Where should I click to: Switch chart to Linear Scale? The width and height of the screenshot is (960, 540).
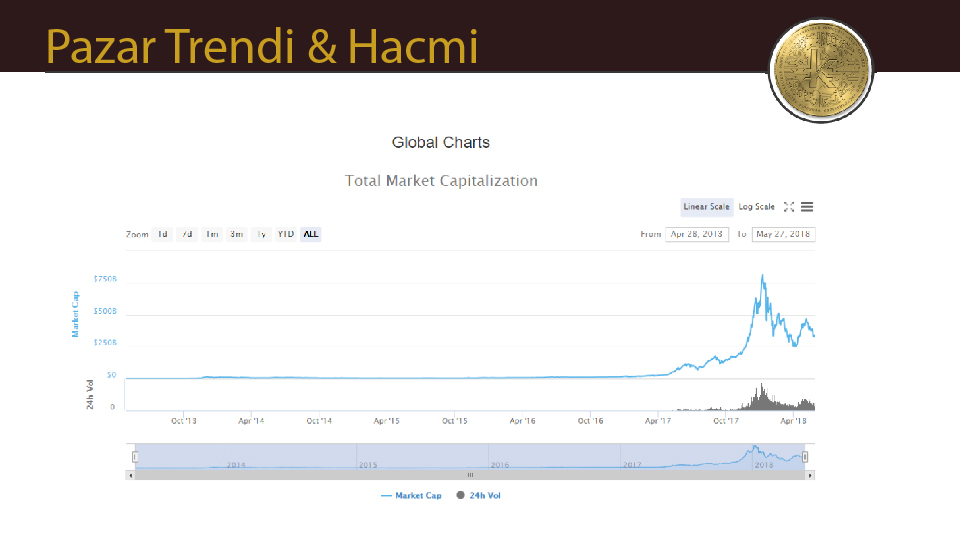[707, 207]
